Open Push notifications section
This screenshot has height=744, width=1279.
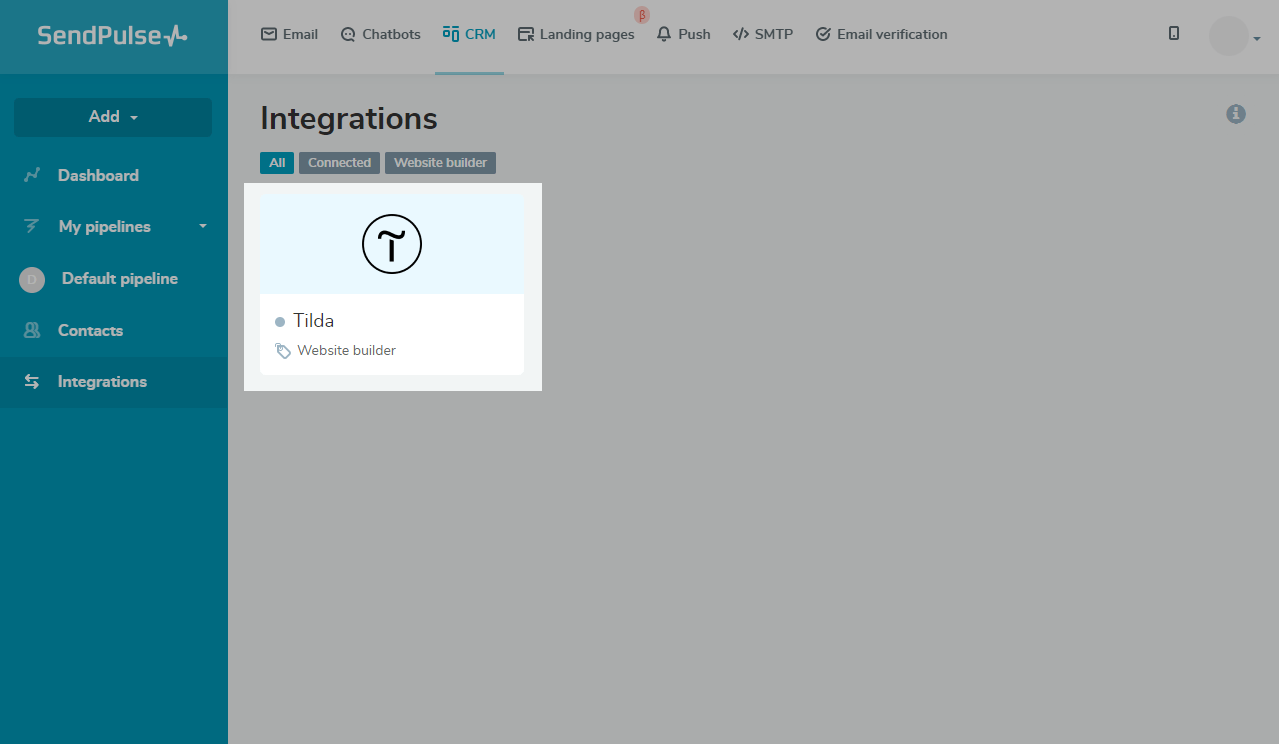click(x=684, y=34)
